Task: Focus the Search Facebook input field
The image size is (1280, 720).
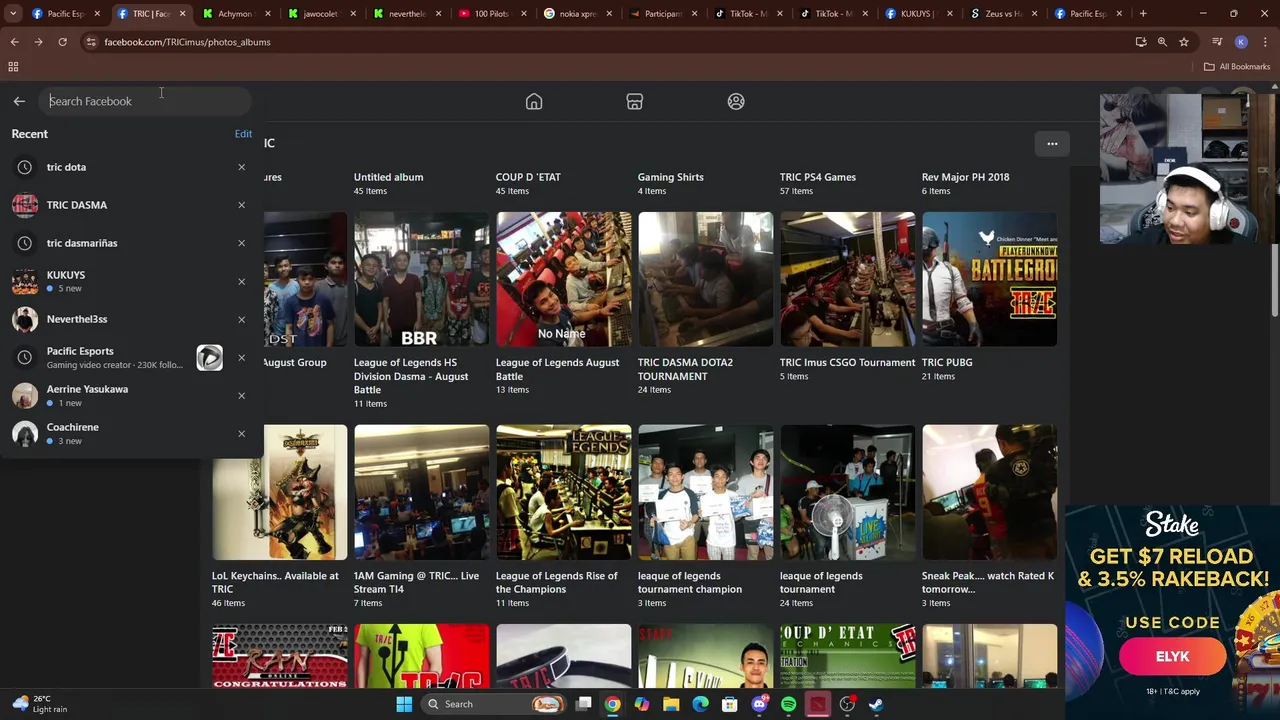Action: coord(145,101)
